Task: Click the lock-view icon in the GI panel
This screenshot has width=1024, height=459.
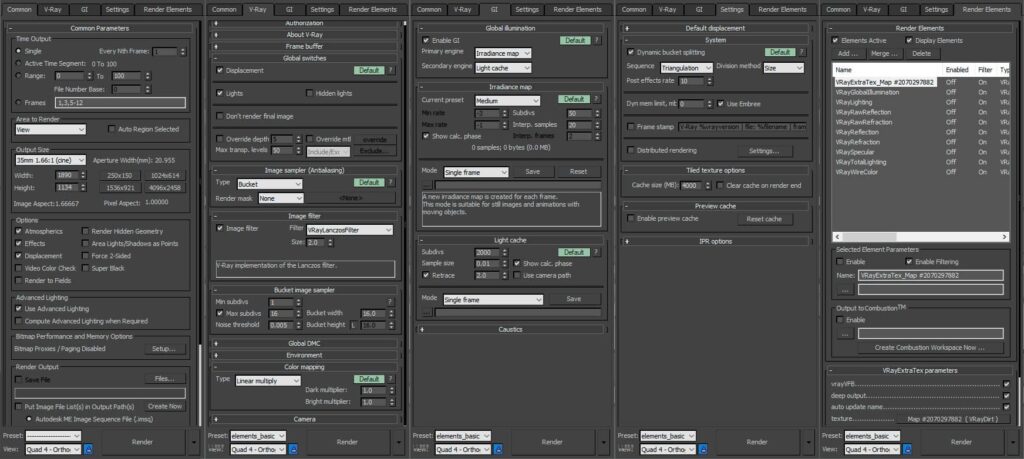Action: point(498,449)
